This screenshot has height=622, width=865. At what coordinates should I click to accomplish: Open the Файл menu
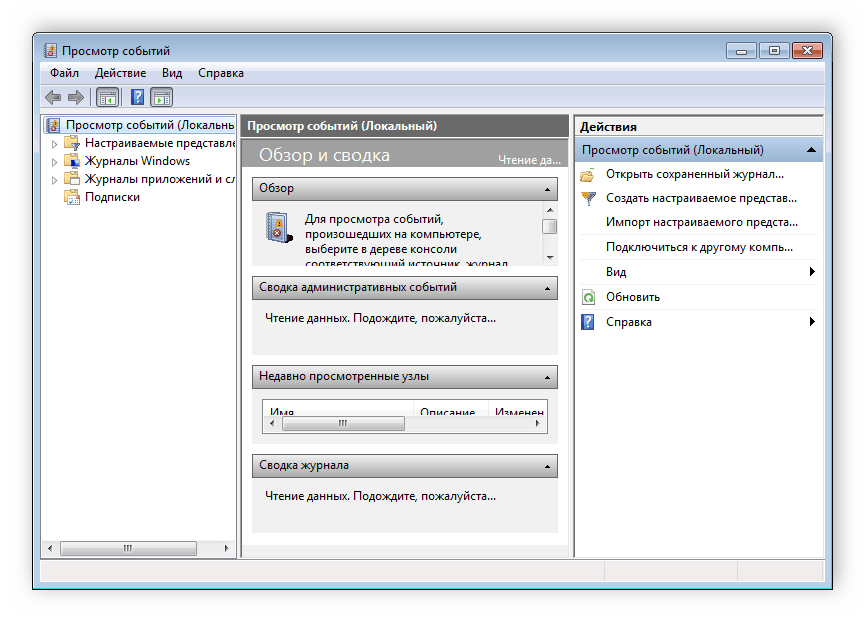pos(63,72)
